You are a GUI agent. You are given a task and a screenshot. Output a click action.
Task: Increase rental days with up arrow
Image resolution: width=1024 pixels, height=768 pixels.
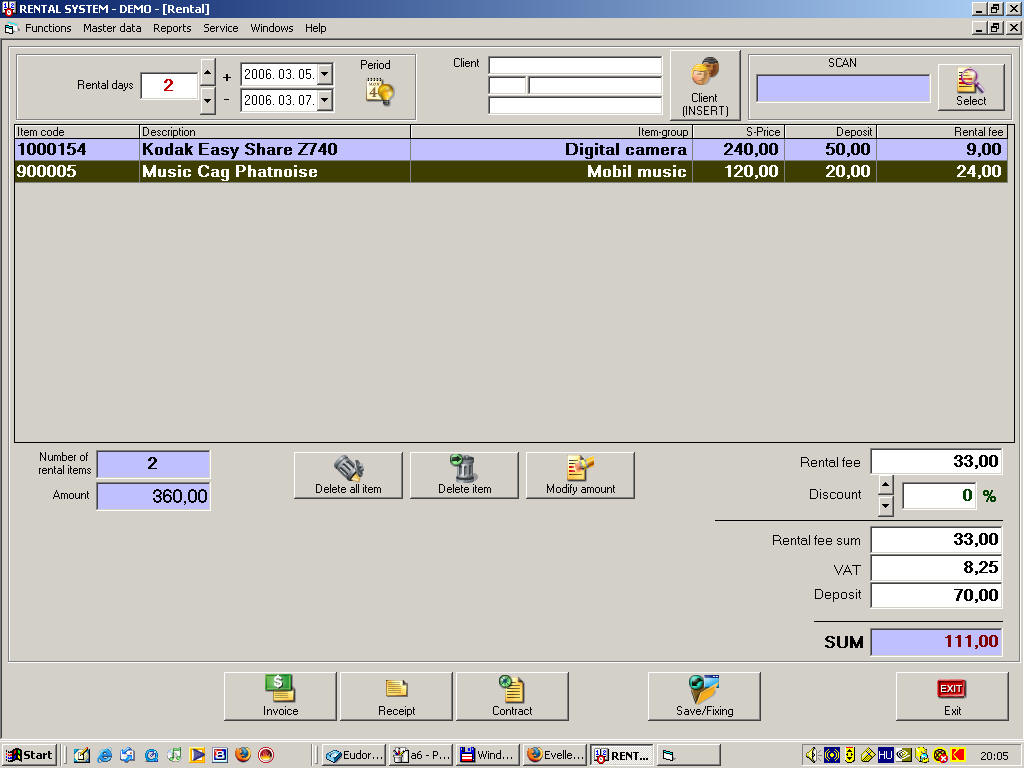pyautogui.click(x=208, y=72)
